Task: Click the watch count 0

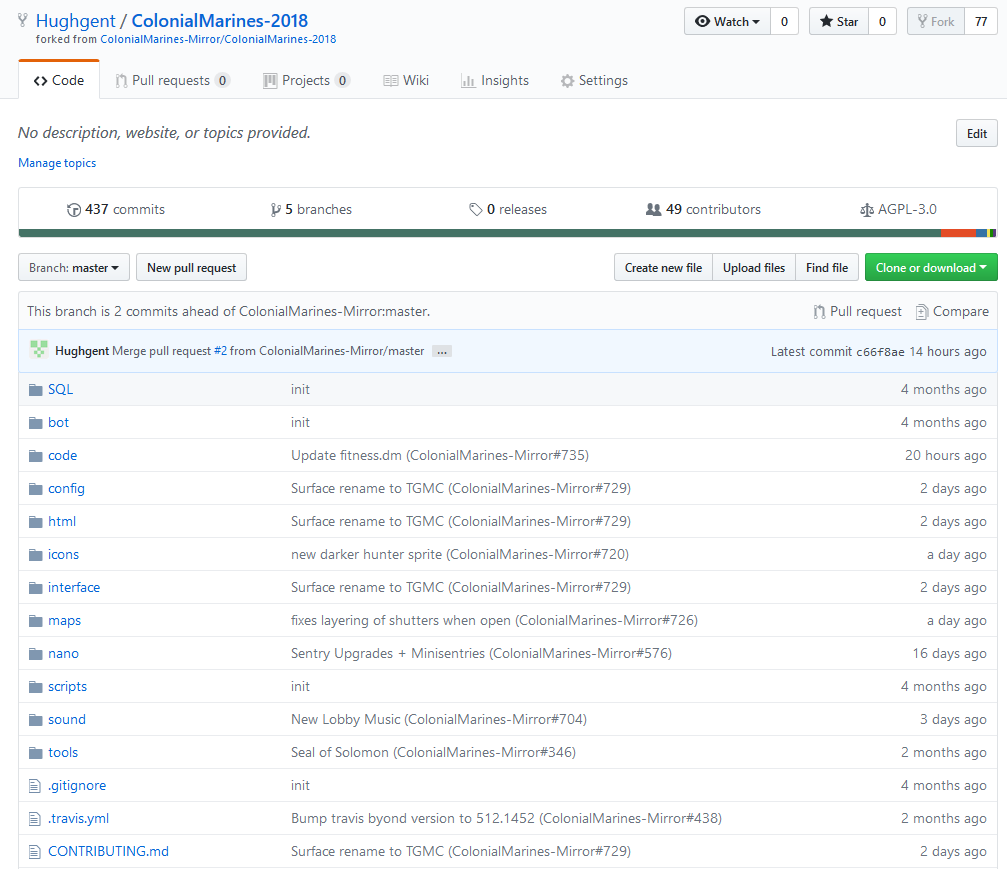Action: (x=784, y=21)
